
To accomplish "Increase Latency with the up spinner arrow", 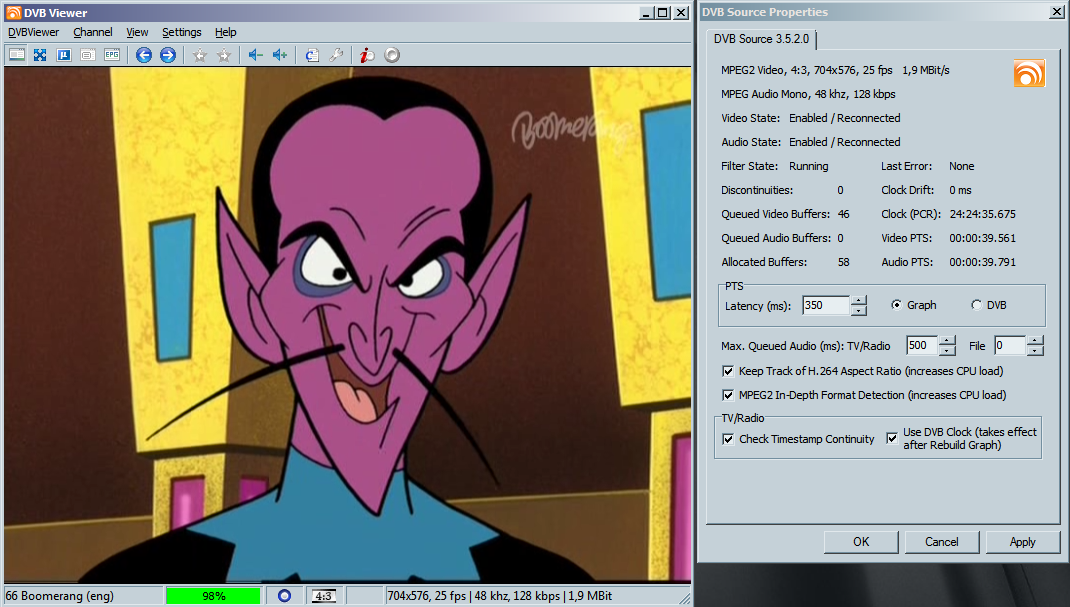I will coord(859,300).
